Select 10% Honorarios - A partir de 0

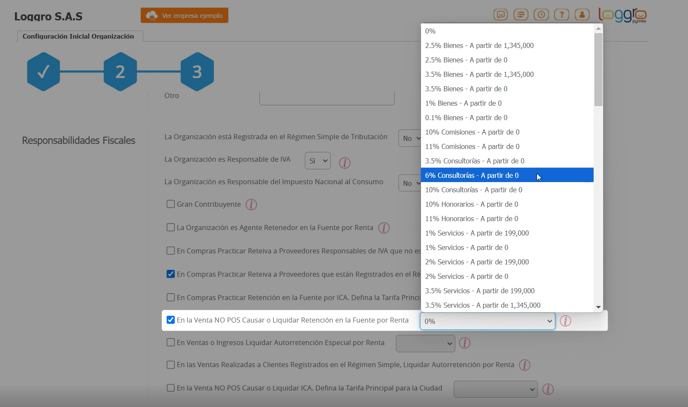tap(507, 204)
